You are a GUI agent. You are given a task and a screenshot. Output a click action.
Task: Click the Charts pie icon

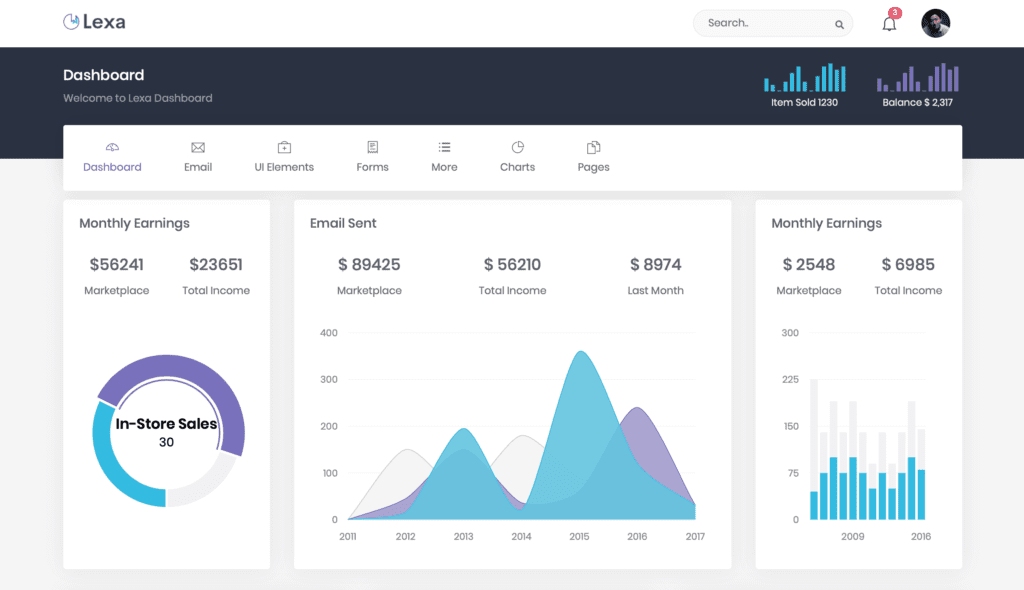(x=517, y=147)
